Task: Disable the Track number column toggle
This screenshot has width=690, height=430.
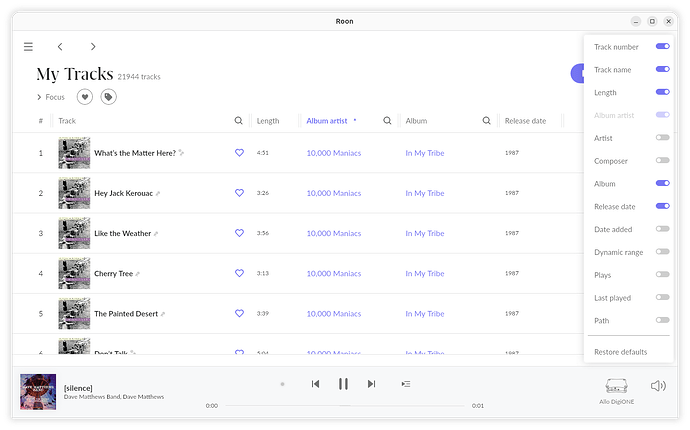Action: pyautogui.click(x=662, y=47)
